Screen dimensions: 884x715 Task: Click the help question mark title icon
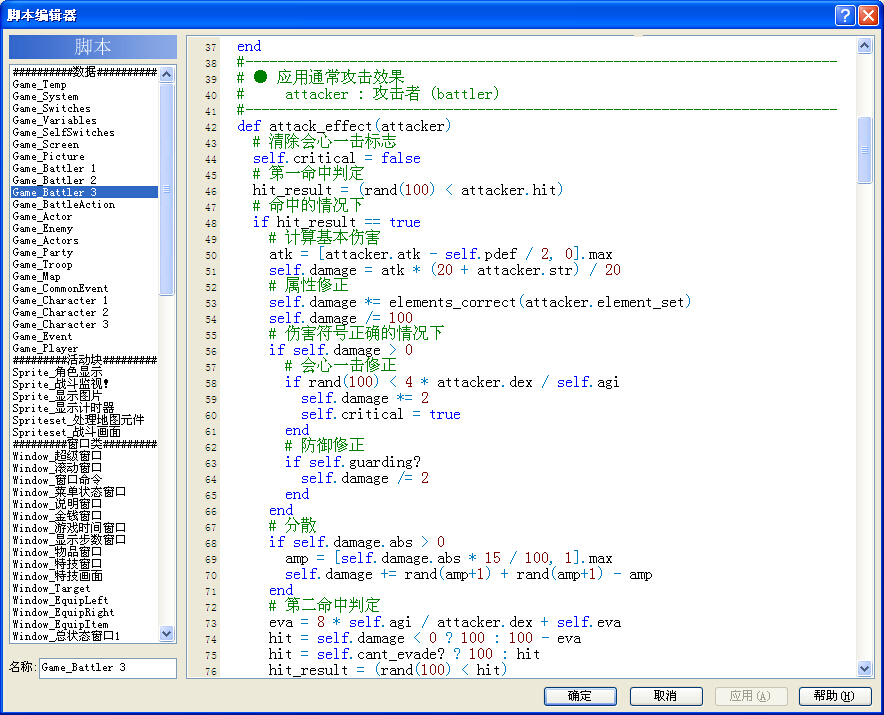[x=845, y=15]
